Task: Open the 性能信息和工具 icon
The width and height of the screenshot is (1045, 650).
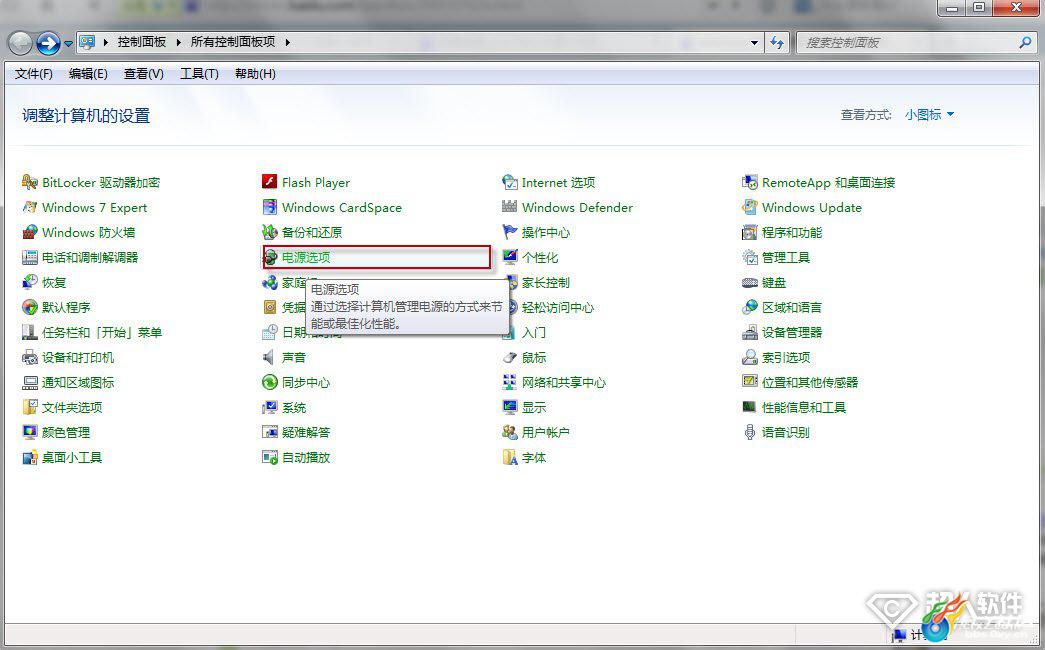Action: tap(749, 407)
